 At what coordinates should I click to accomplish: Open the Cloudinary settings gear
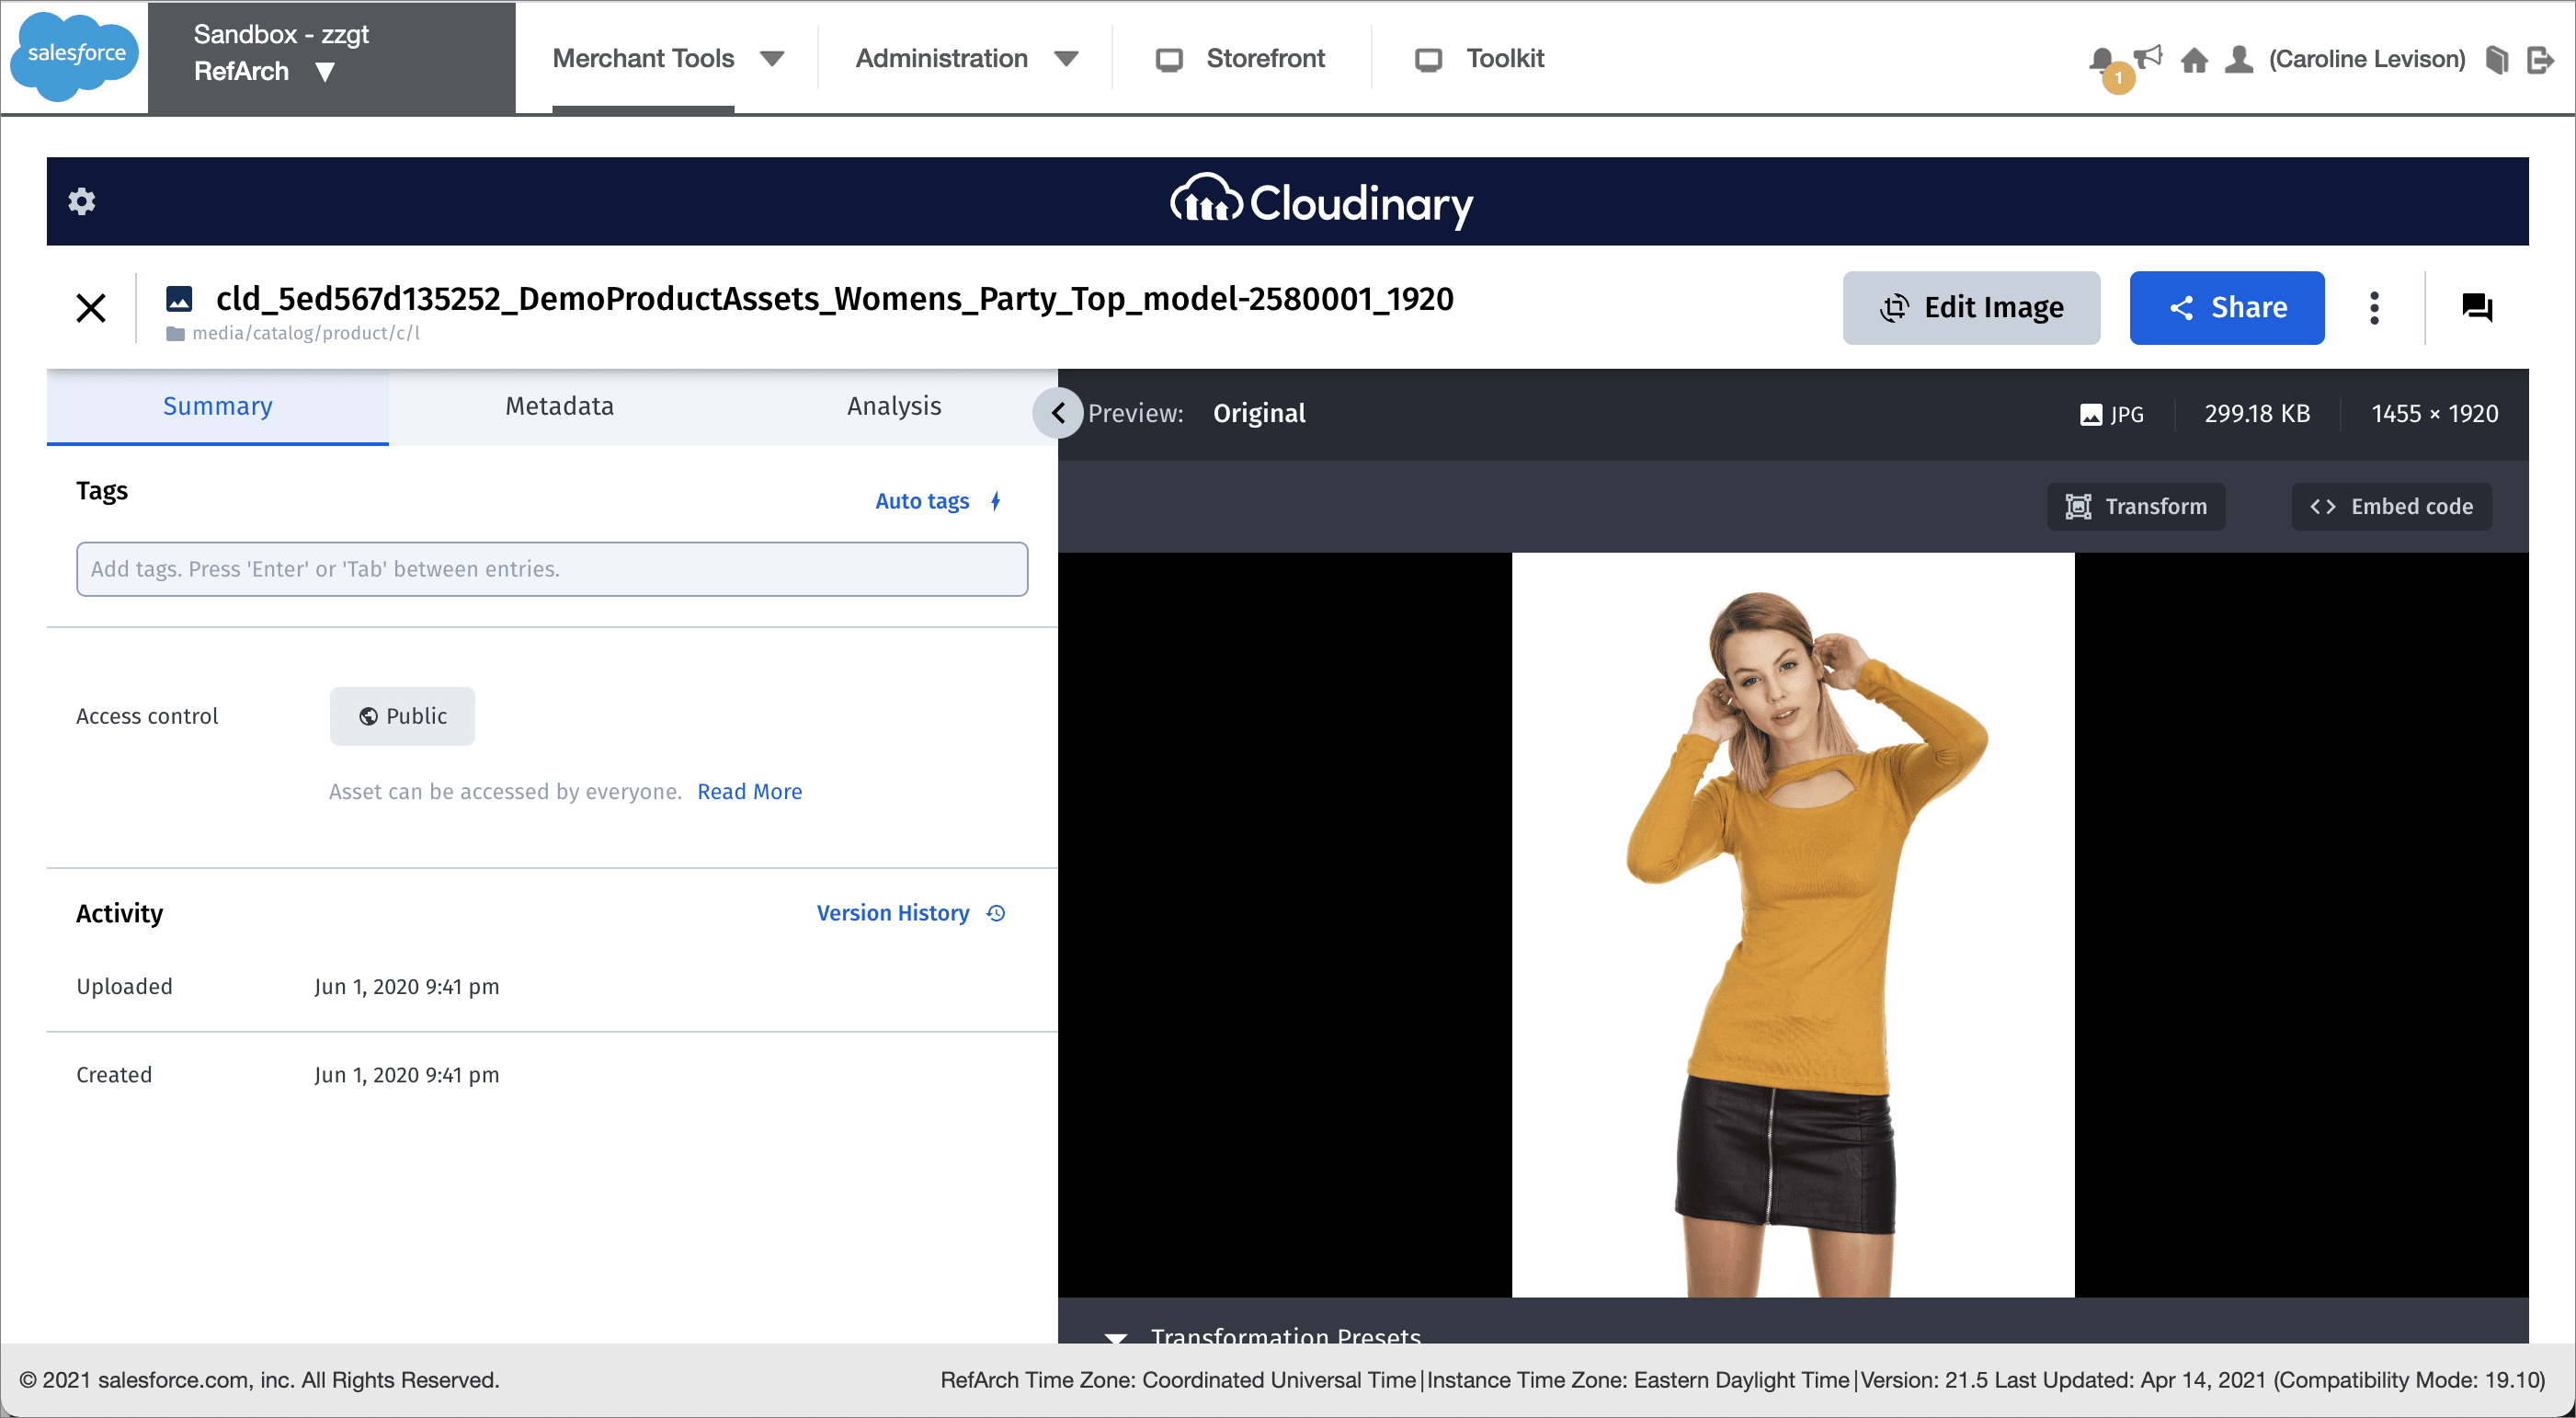81,201
